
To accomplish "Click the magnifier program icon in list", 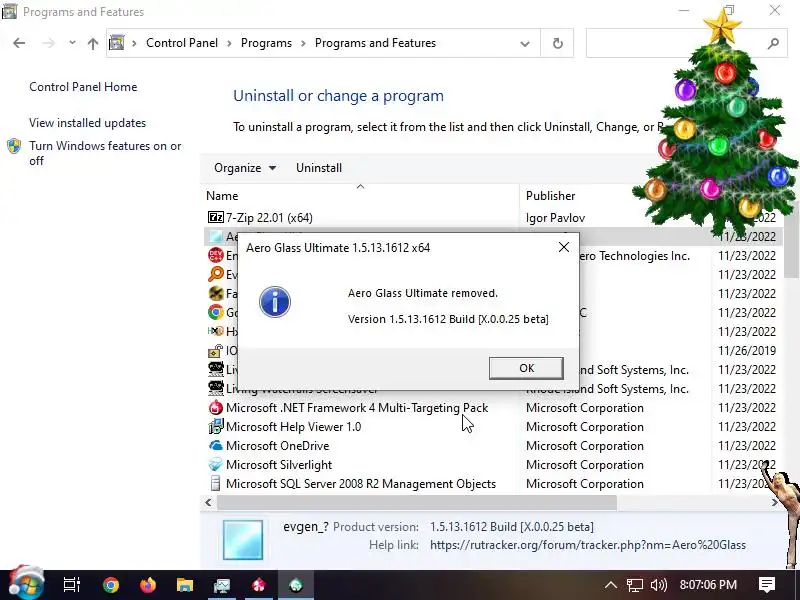I will 216,274.
